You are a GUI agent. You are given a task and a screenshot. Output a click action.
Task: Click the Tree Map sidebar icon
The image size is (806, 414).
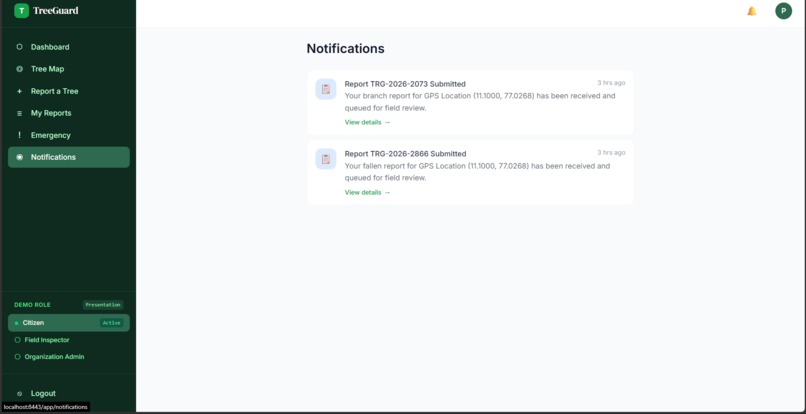(x=20, y=69)
